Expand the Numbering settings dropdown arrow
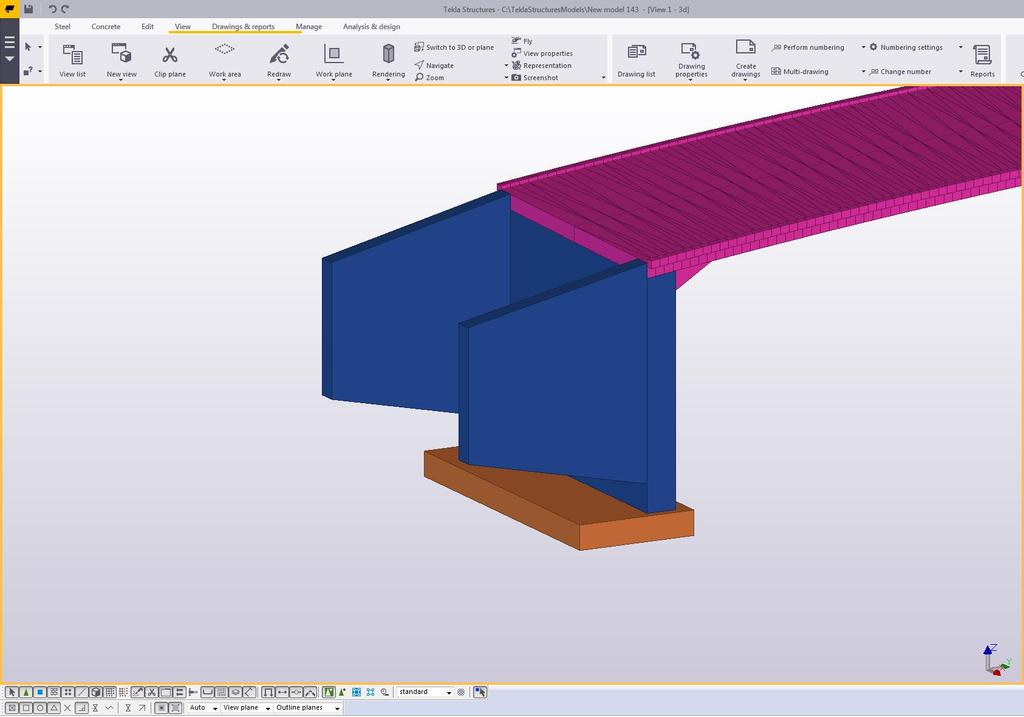This screenshot has height=717, width=1024. (961, 47)
